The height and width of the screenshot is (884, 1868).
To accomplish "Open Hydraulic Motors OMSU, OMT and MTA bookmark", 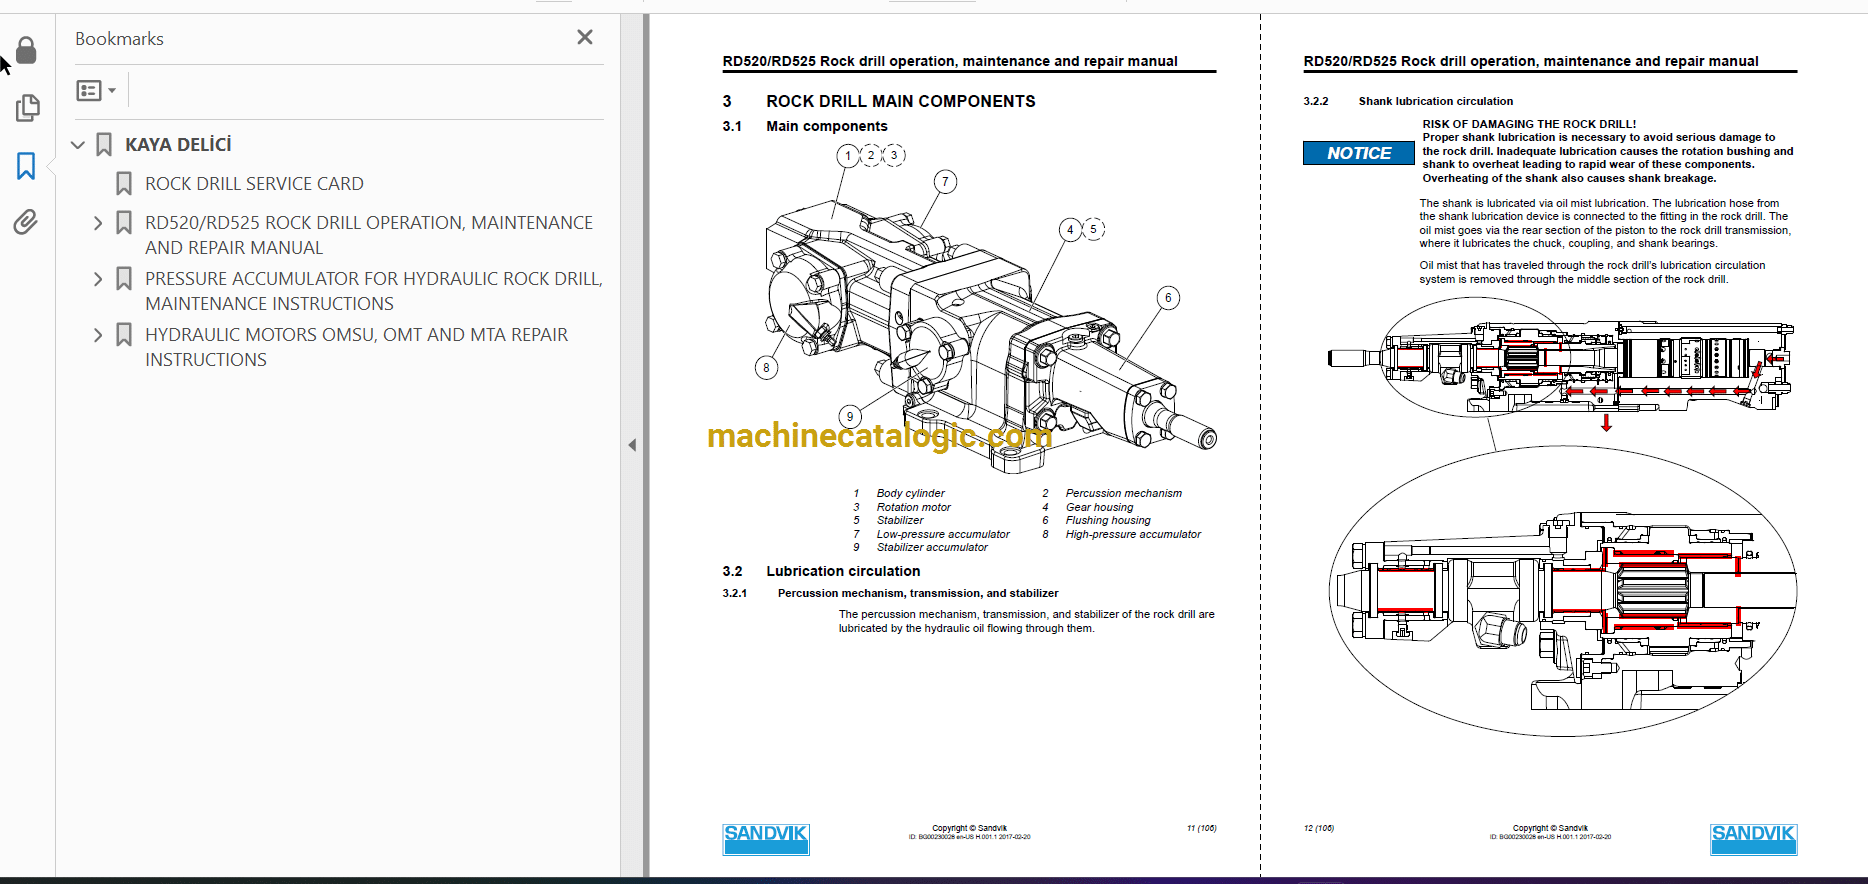I will tap(356, 347).
